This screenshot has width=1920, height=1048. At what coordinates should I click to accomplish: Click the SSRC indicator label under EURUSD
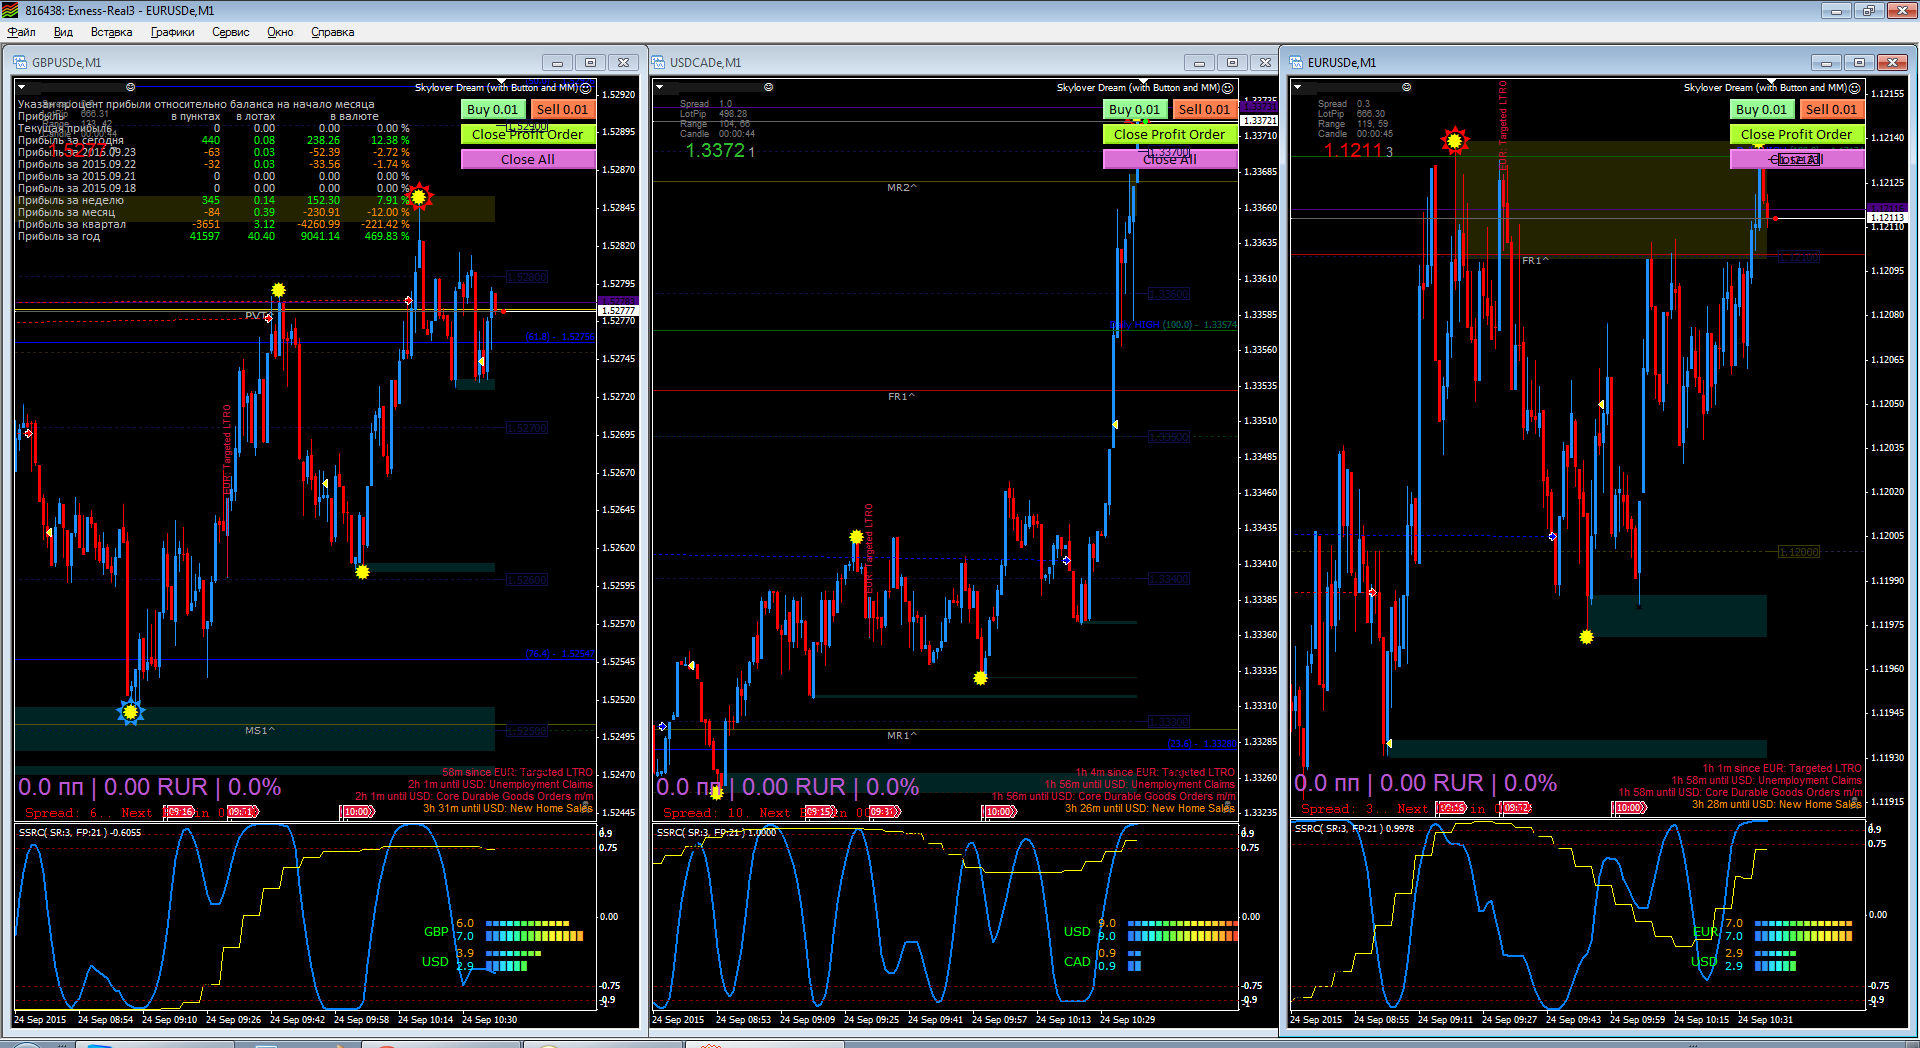(x=1354, y=828)
